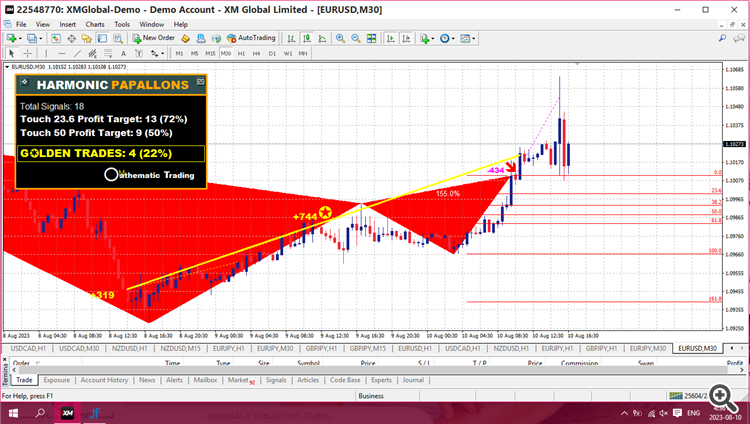750x424 pixels.
Task: Switch to the Experts tab
Action: pos(381,380)
